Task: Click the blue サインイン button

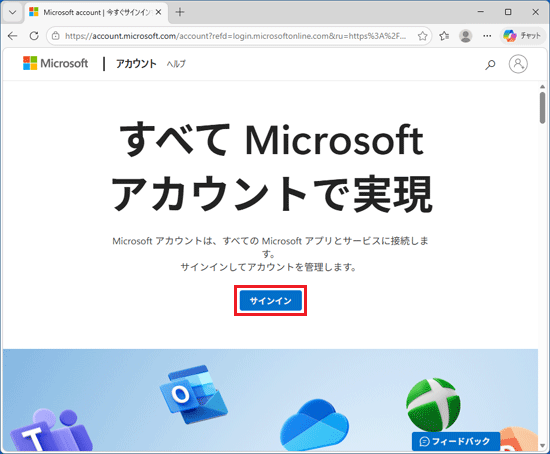Action: coord(270,301)
